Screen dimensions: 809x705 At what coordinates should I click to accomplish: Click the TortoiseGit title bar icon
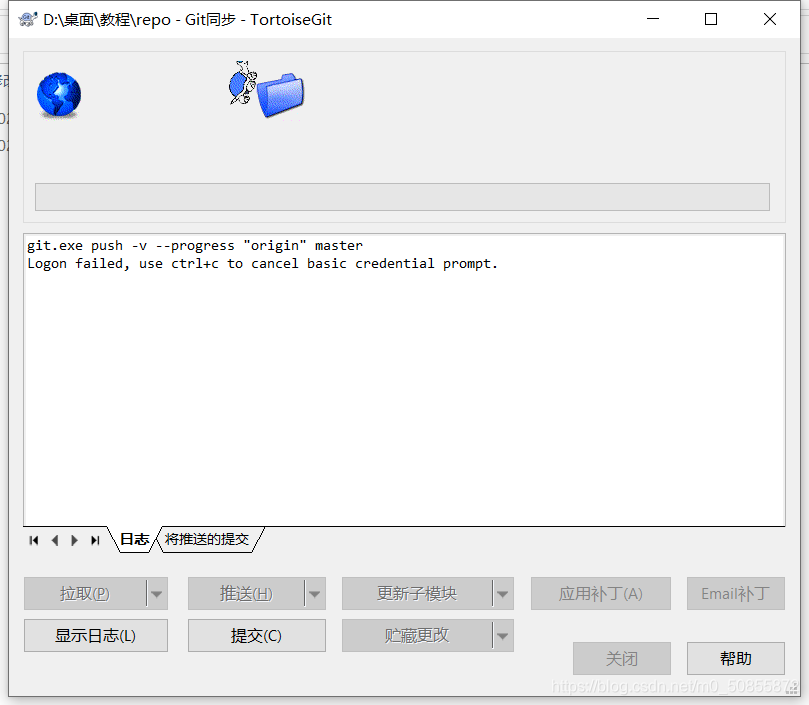pos(28,20)
